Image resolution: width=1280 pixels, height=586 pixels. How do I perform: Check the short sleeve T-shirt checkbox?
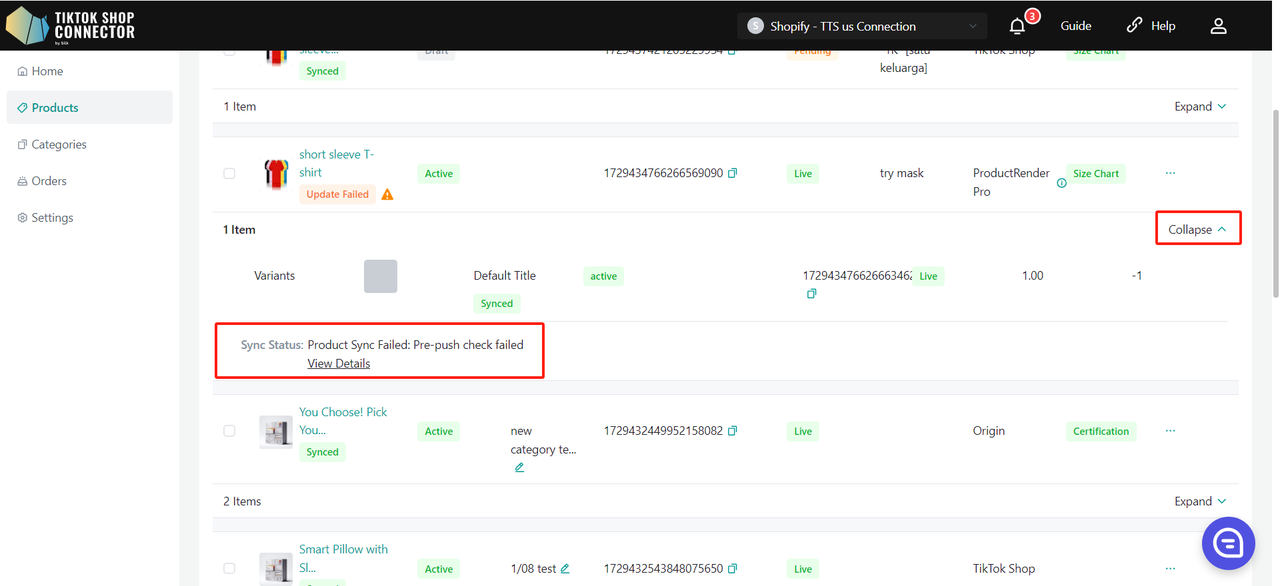(x=229, y=173)
